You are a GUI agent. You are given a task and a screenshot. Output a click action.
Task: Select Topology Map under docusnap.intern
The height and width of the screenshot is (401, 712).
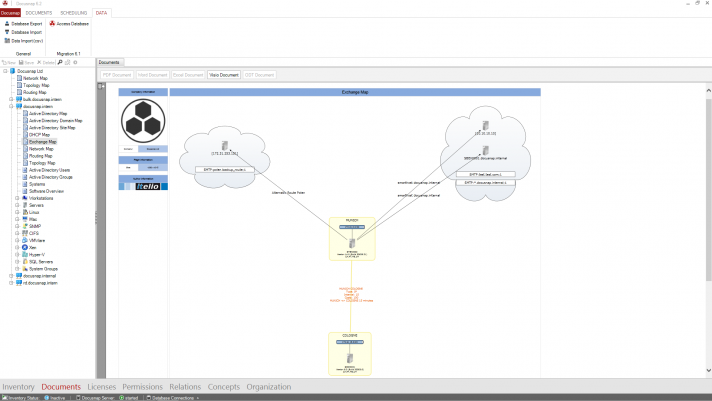click(x=43, y=163)
